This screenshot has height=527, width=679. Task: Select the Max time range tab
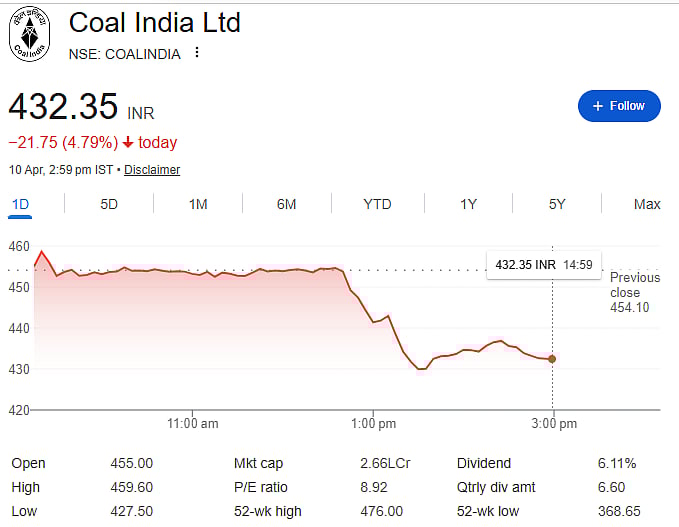[647, 204]
